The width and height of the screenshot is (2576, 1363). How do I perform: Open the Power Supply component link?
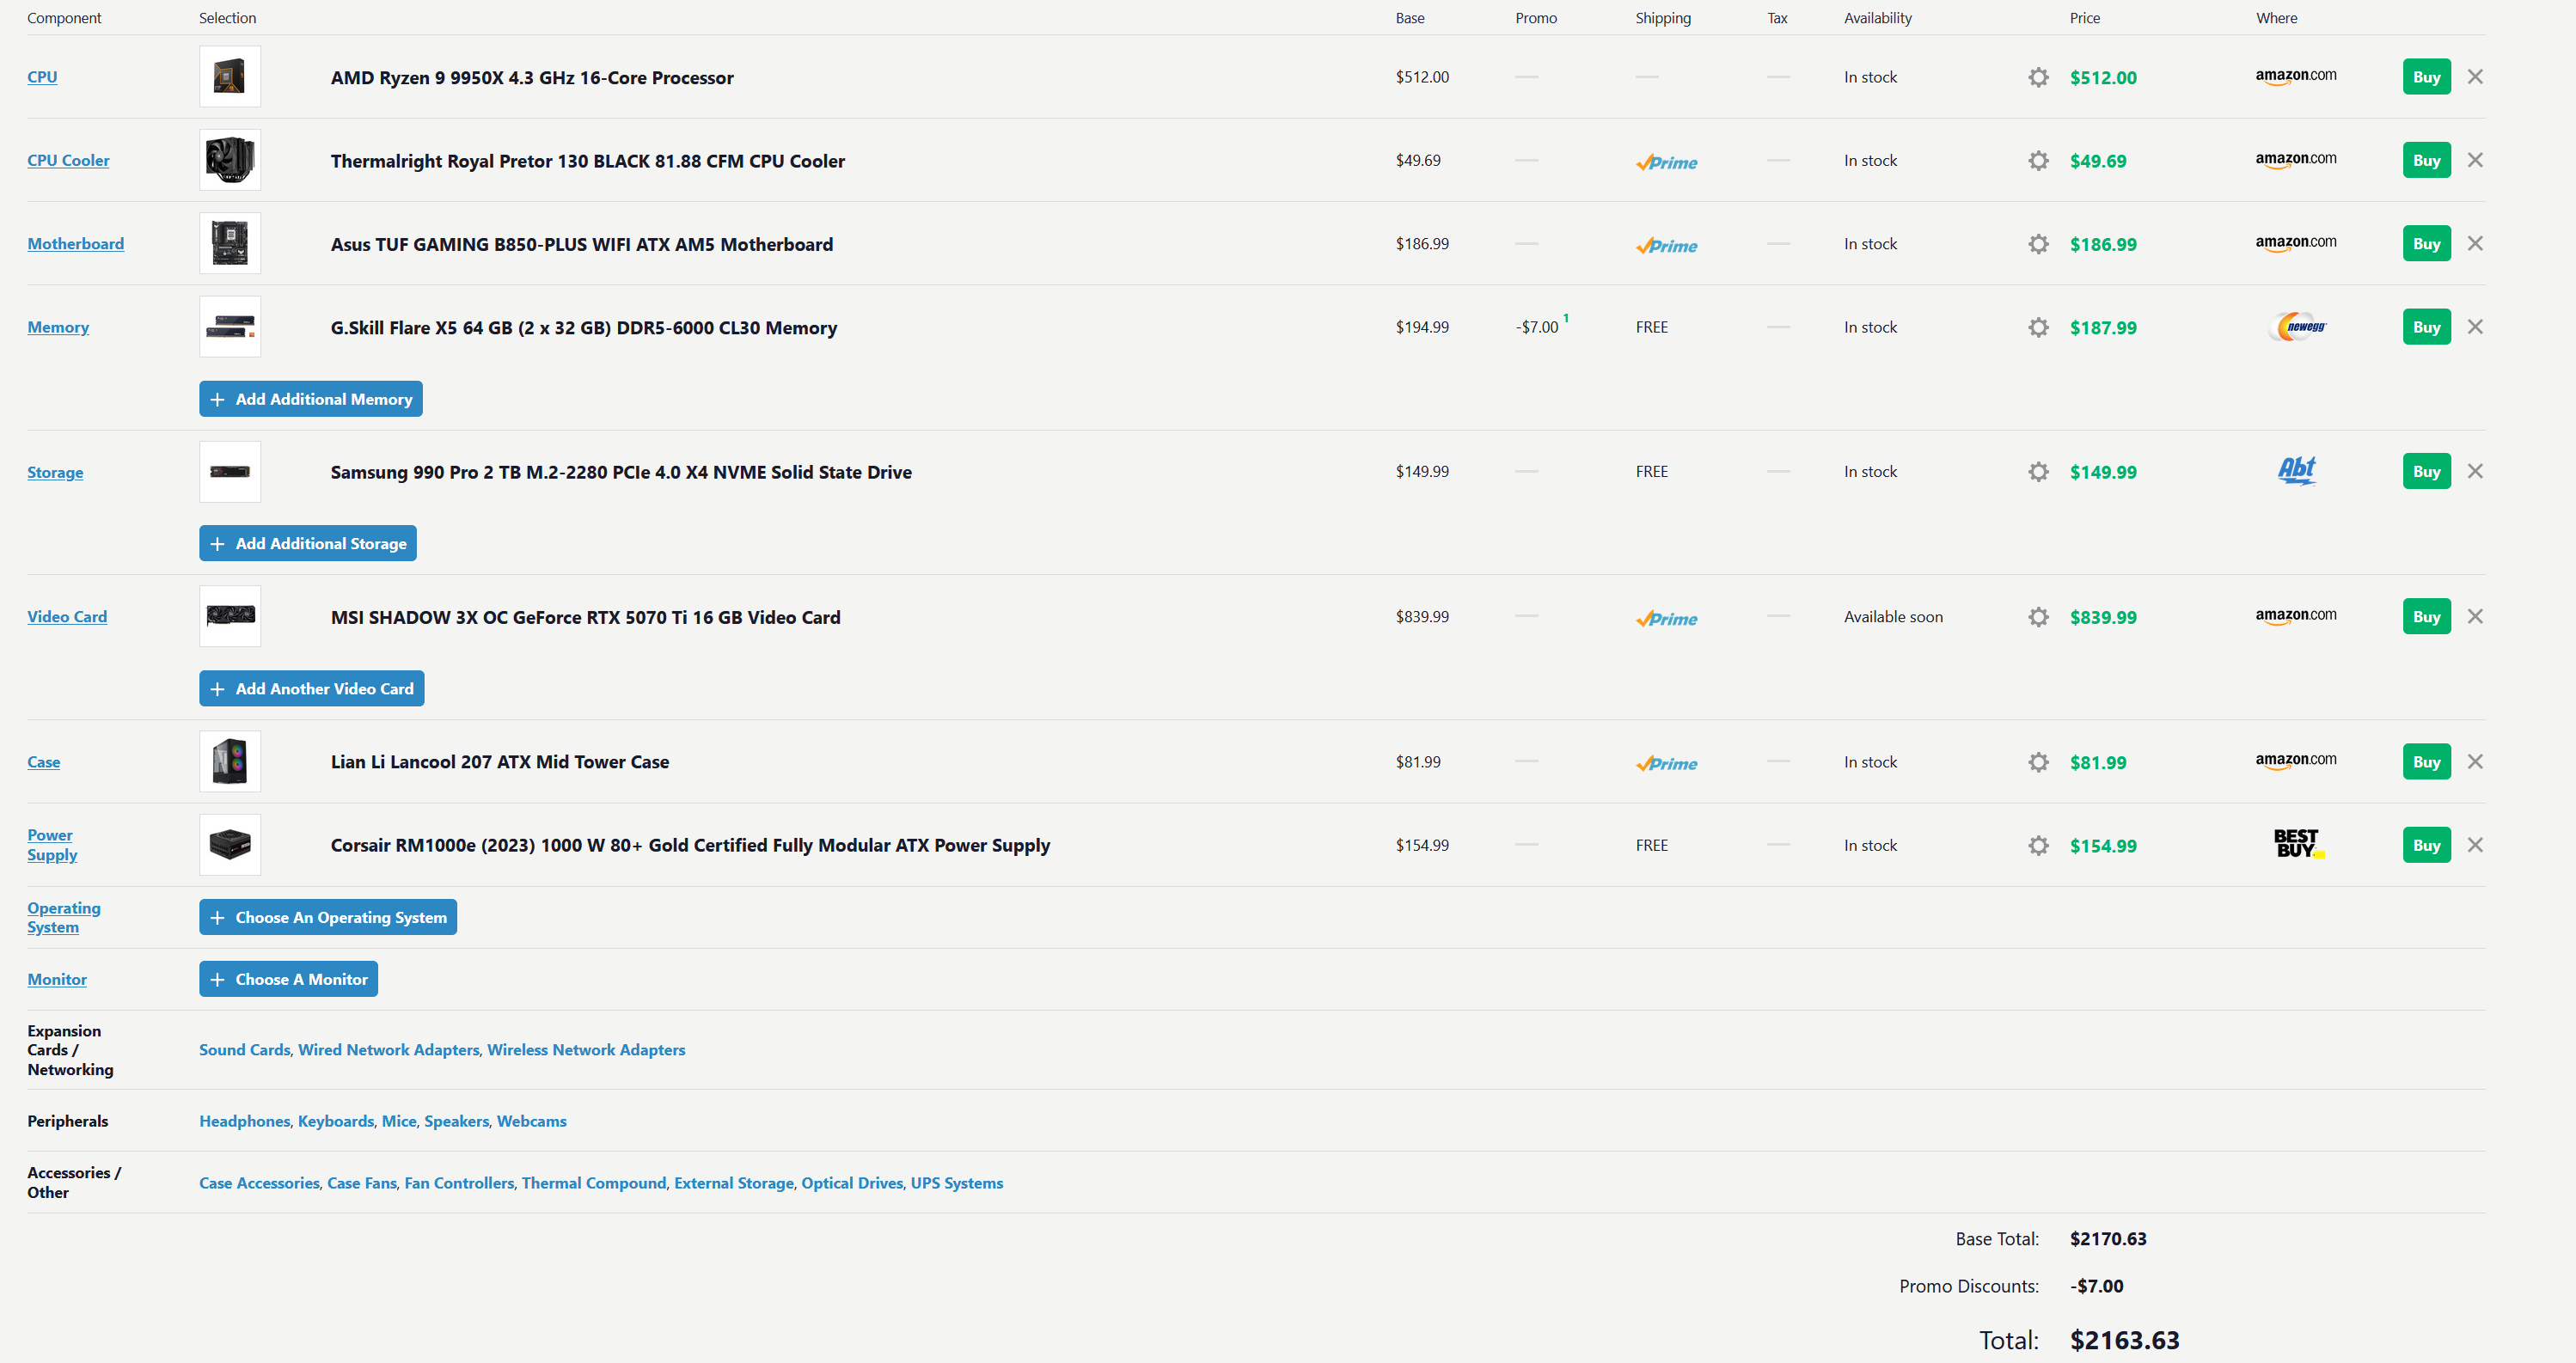pos(52,845)
